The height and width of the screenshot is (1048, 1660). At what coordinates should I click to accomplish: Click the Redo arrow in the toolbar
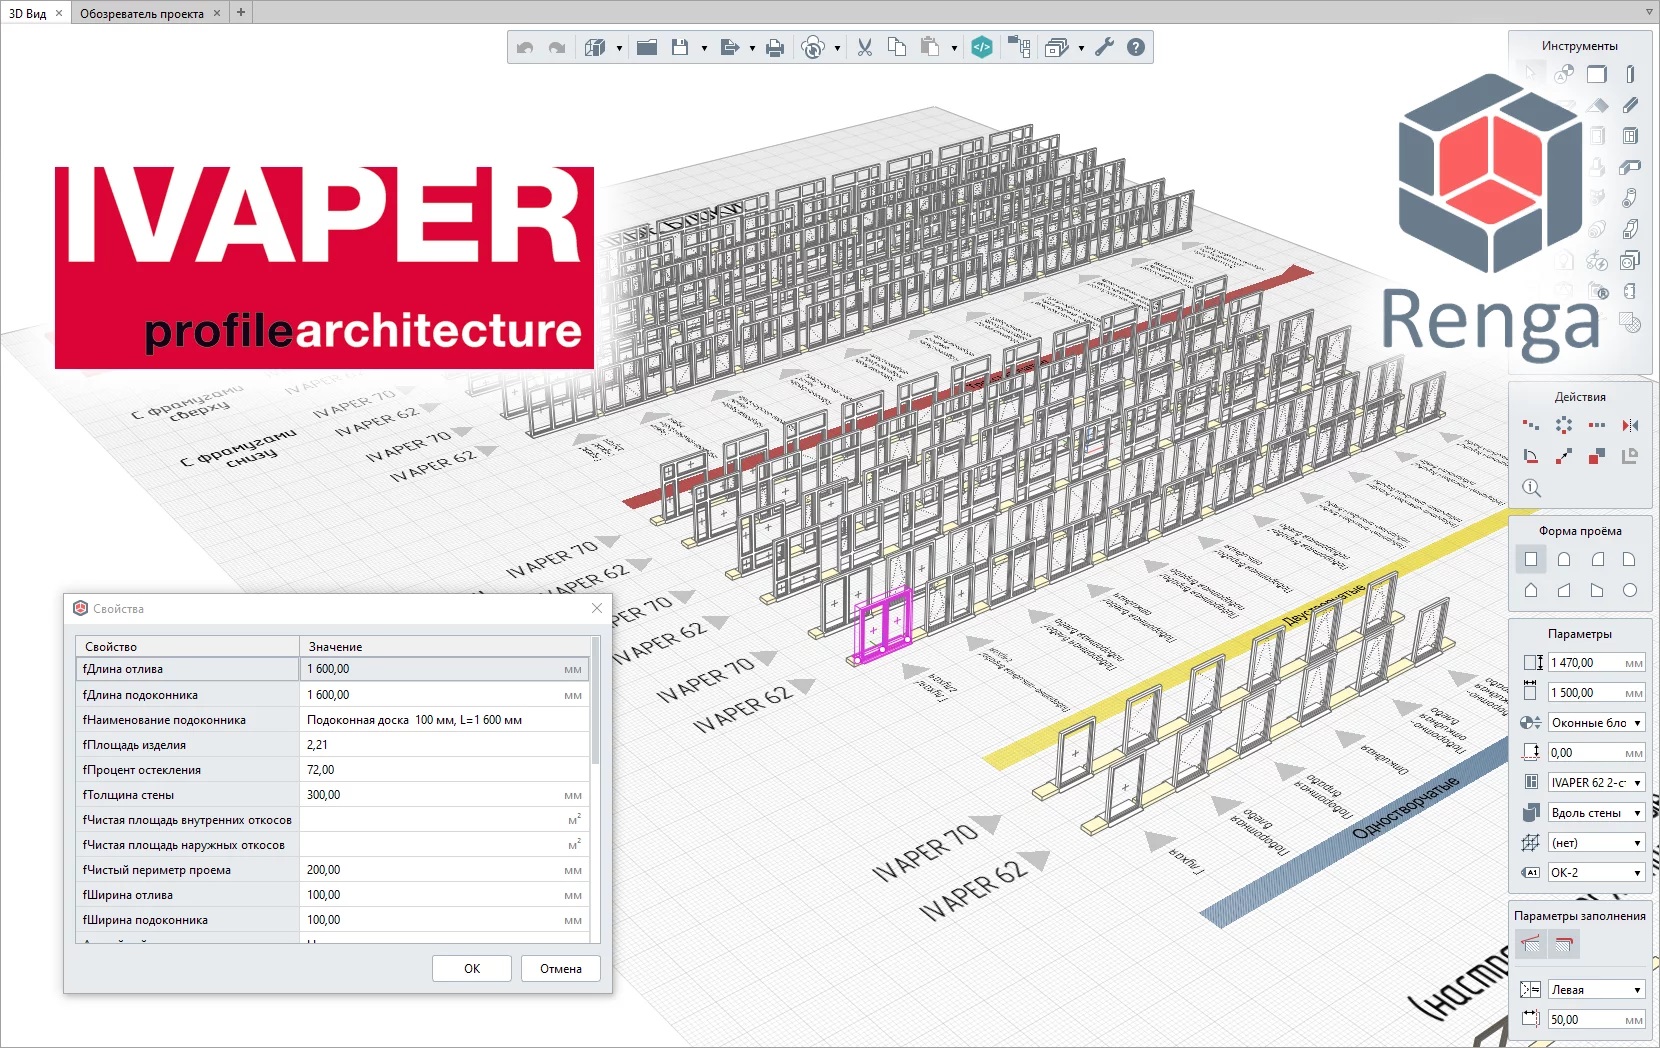coord(557,47)
